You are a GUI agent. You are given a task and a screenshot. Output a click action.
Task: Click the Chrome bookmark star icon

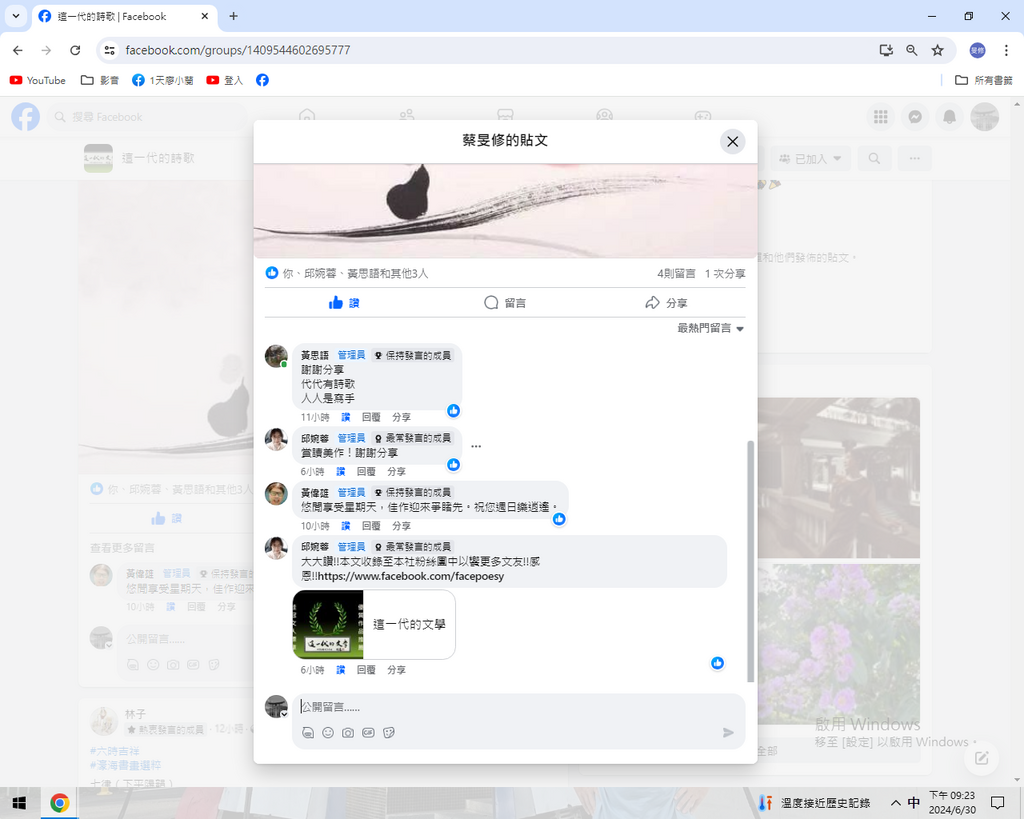click(x=937, y=50)
